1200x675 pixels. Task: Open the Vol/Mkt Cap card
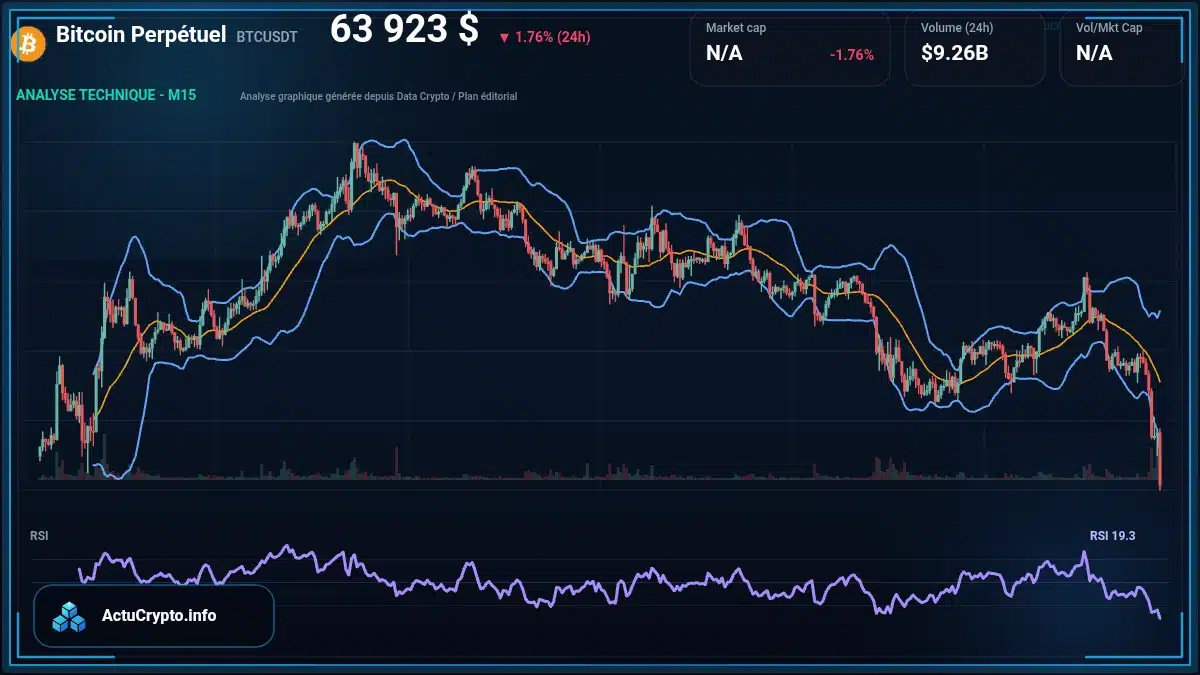[1123, 49]
